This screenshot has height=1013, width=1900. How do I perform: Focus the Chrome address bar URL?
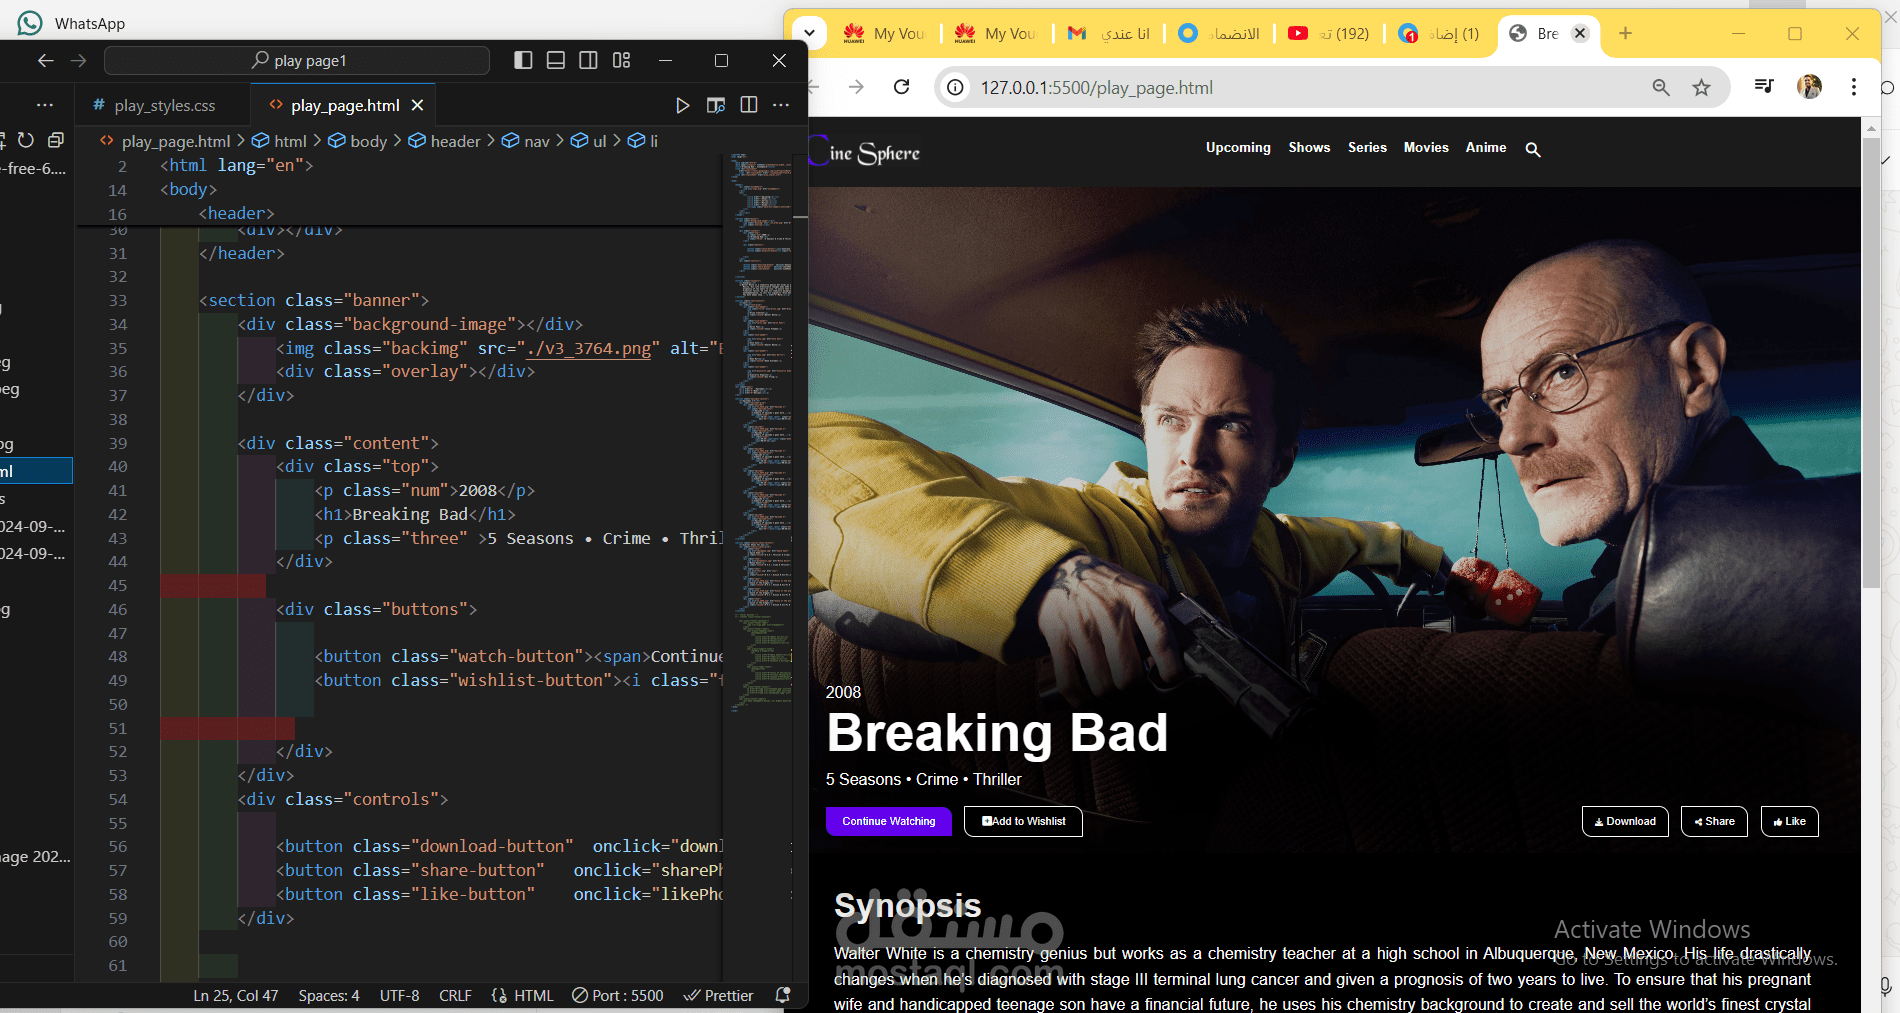[x=1097, y=88]
